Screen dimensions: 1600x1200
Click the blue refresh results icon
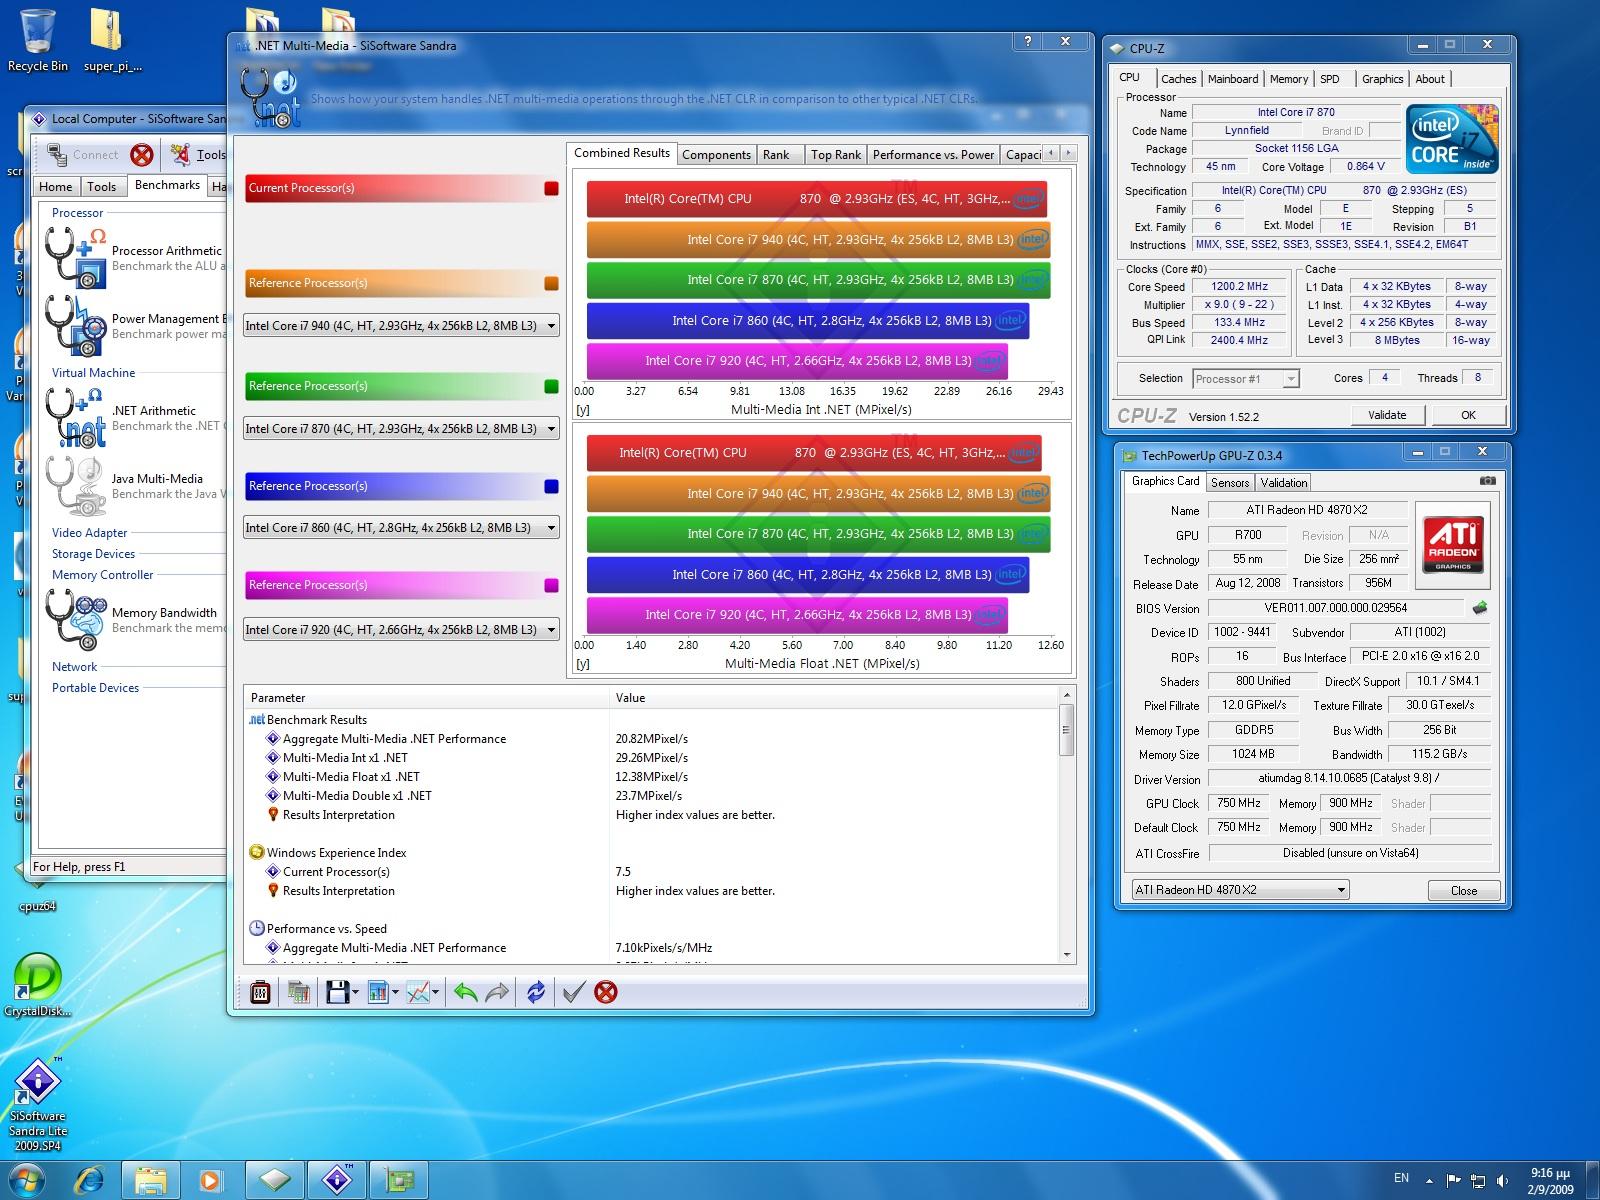(536, 992)
